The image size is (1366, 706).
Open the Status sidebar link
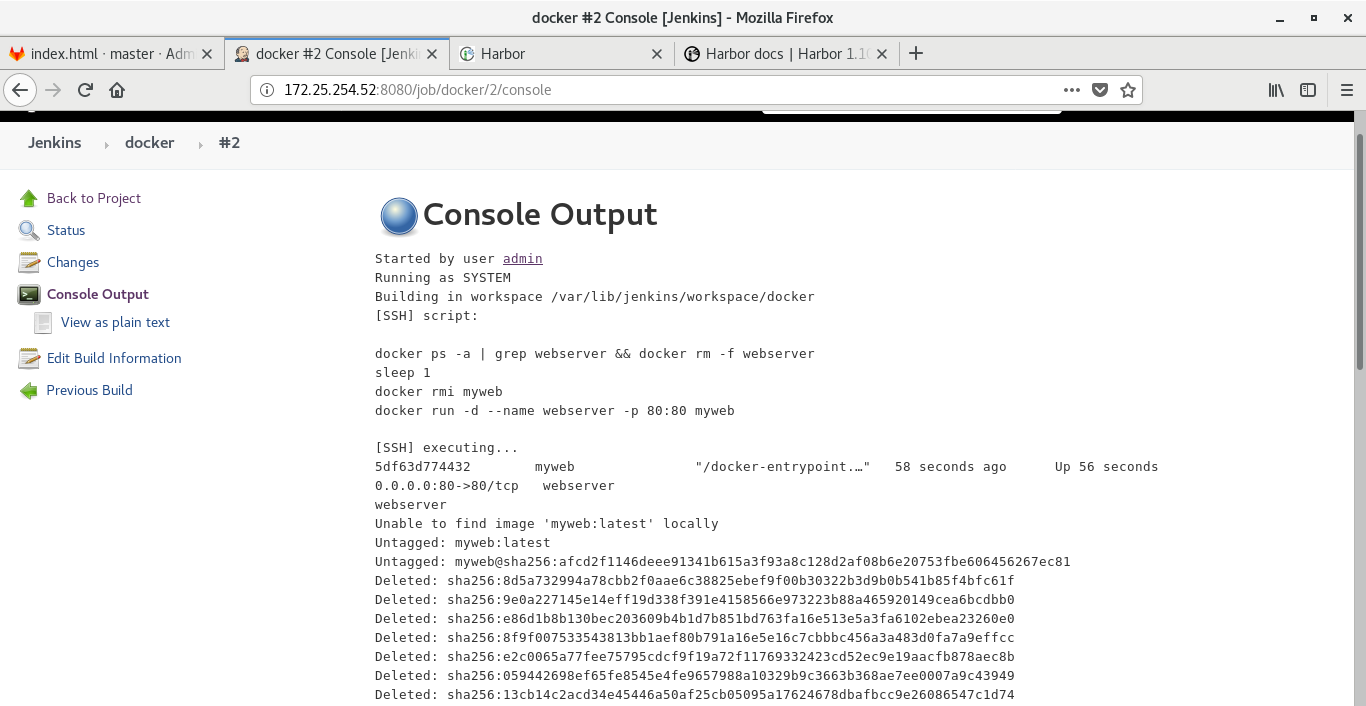click(66, 230)
